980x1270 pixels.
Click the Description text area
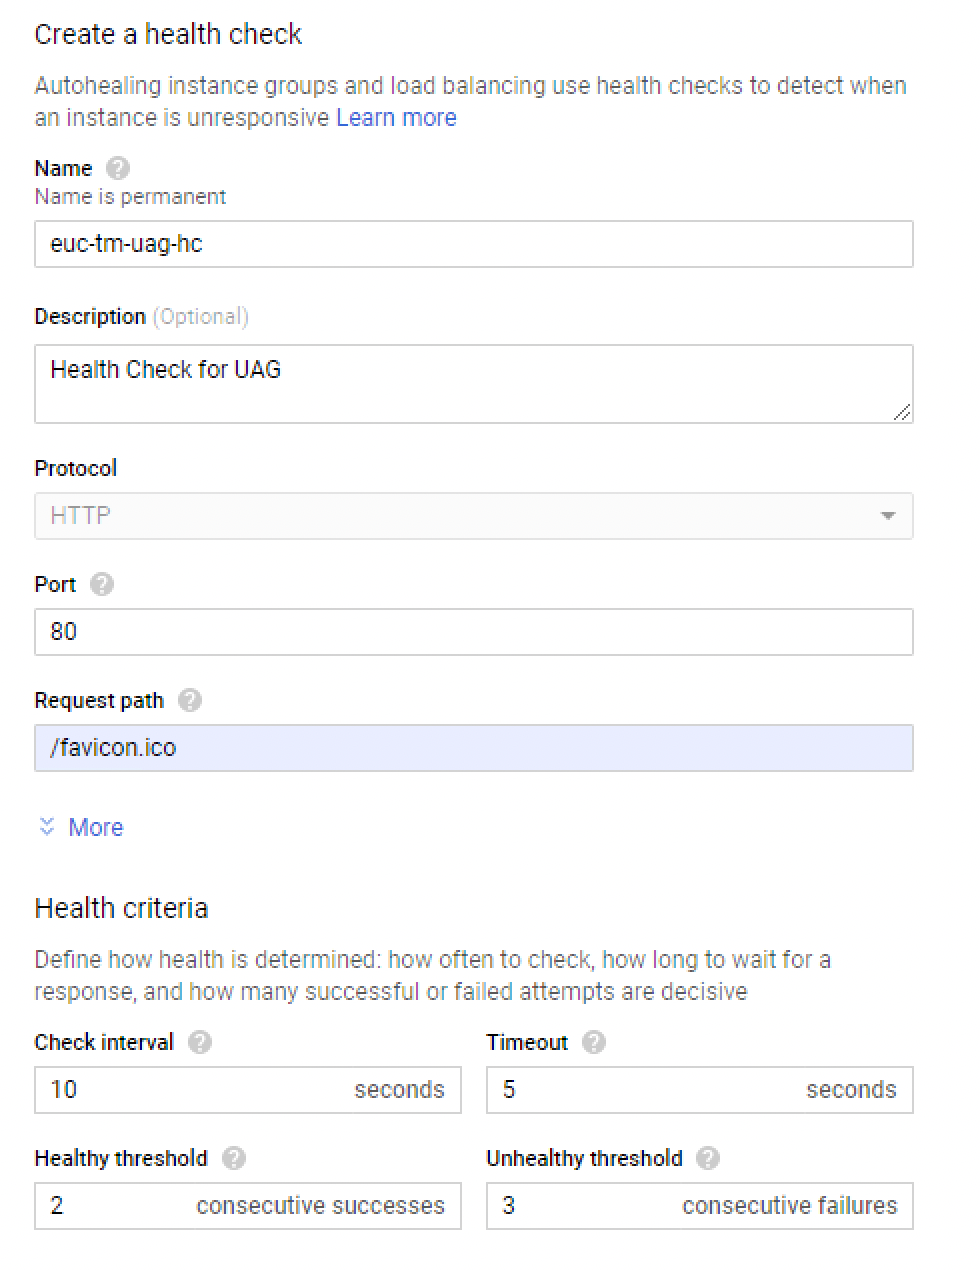473,384
